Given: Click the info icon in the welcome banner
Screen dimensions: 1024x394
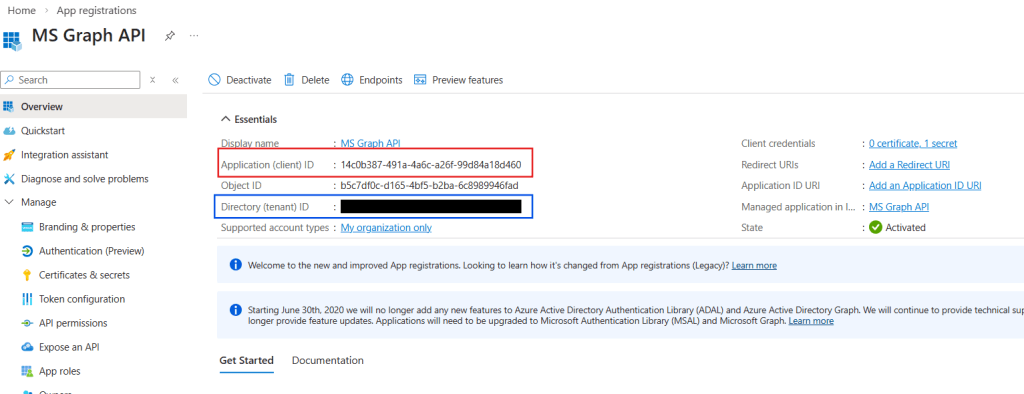Looking at the screenshot, I should click(x=236, y=265).
